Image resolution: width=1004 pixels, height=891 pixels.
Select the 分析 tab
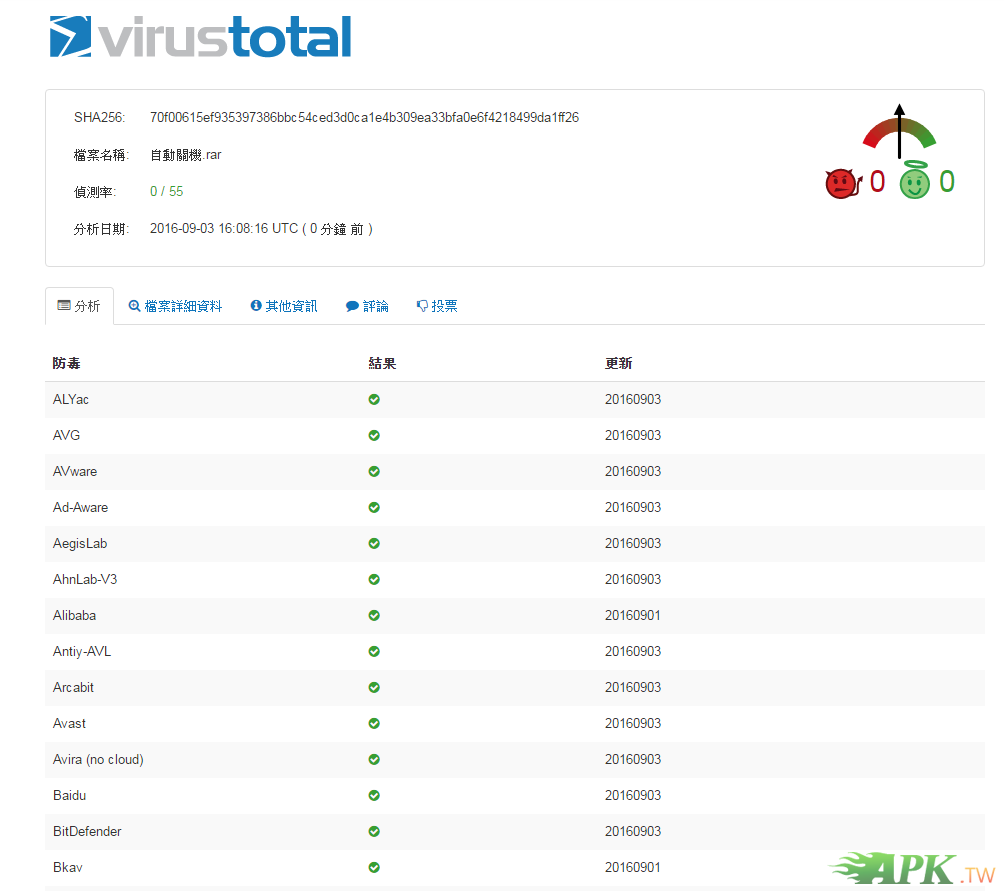pyautogui.click(x=79, y=306)
